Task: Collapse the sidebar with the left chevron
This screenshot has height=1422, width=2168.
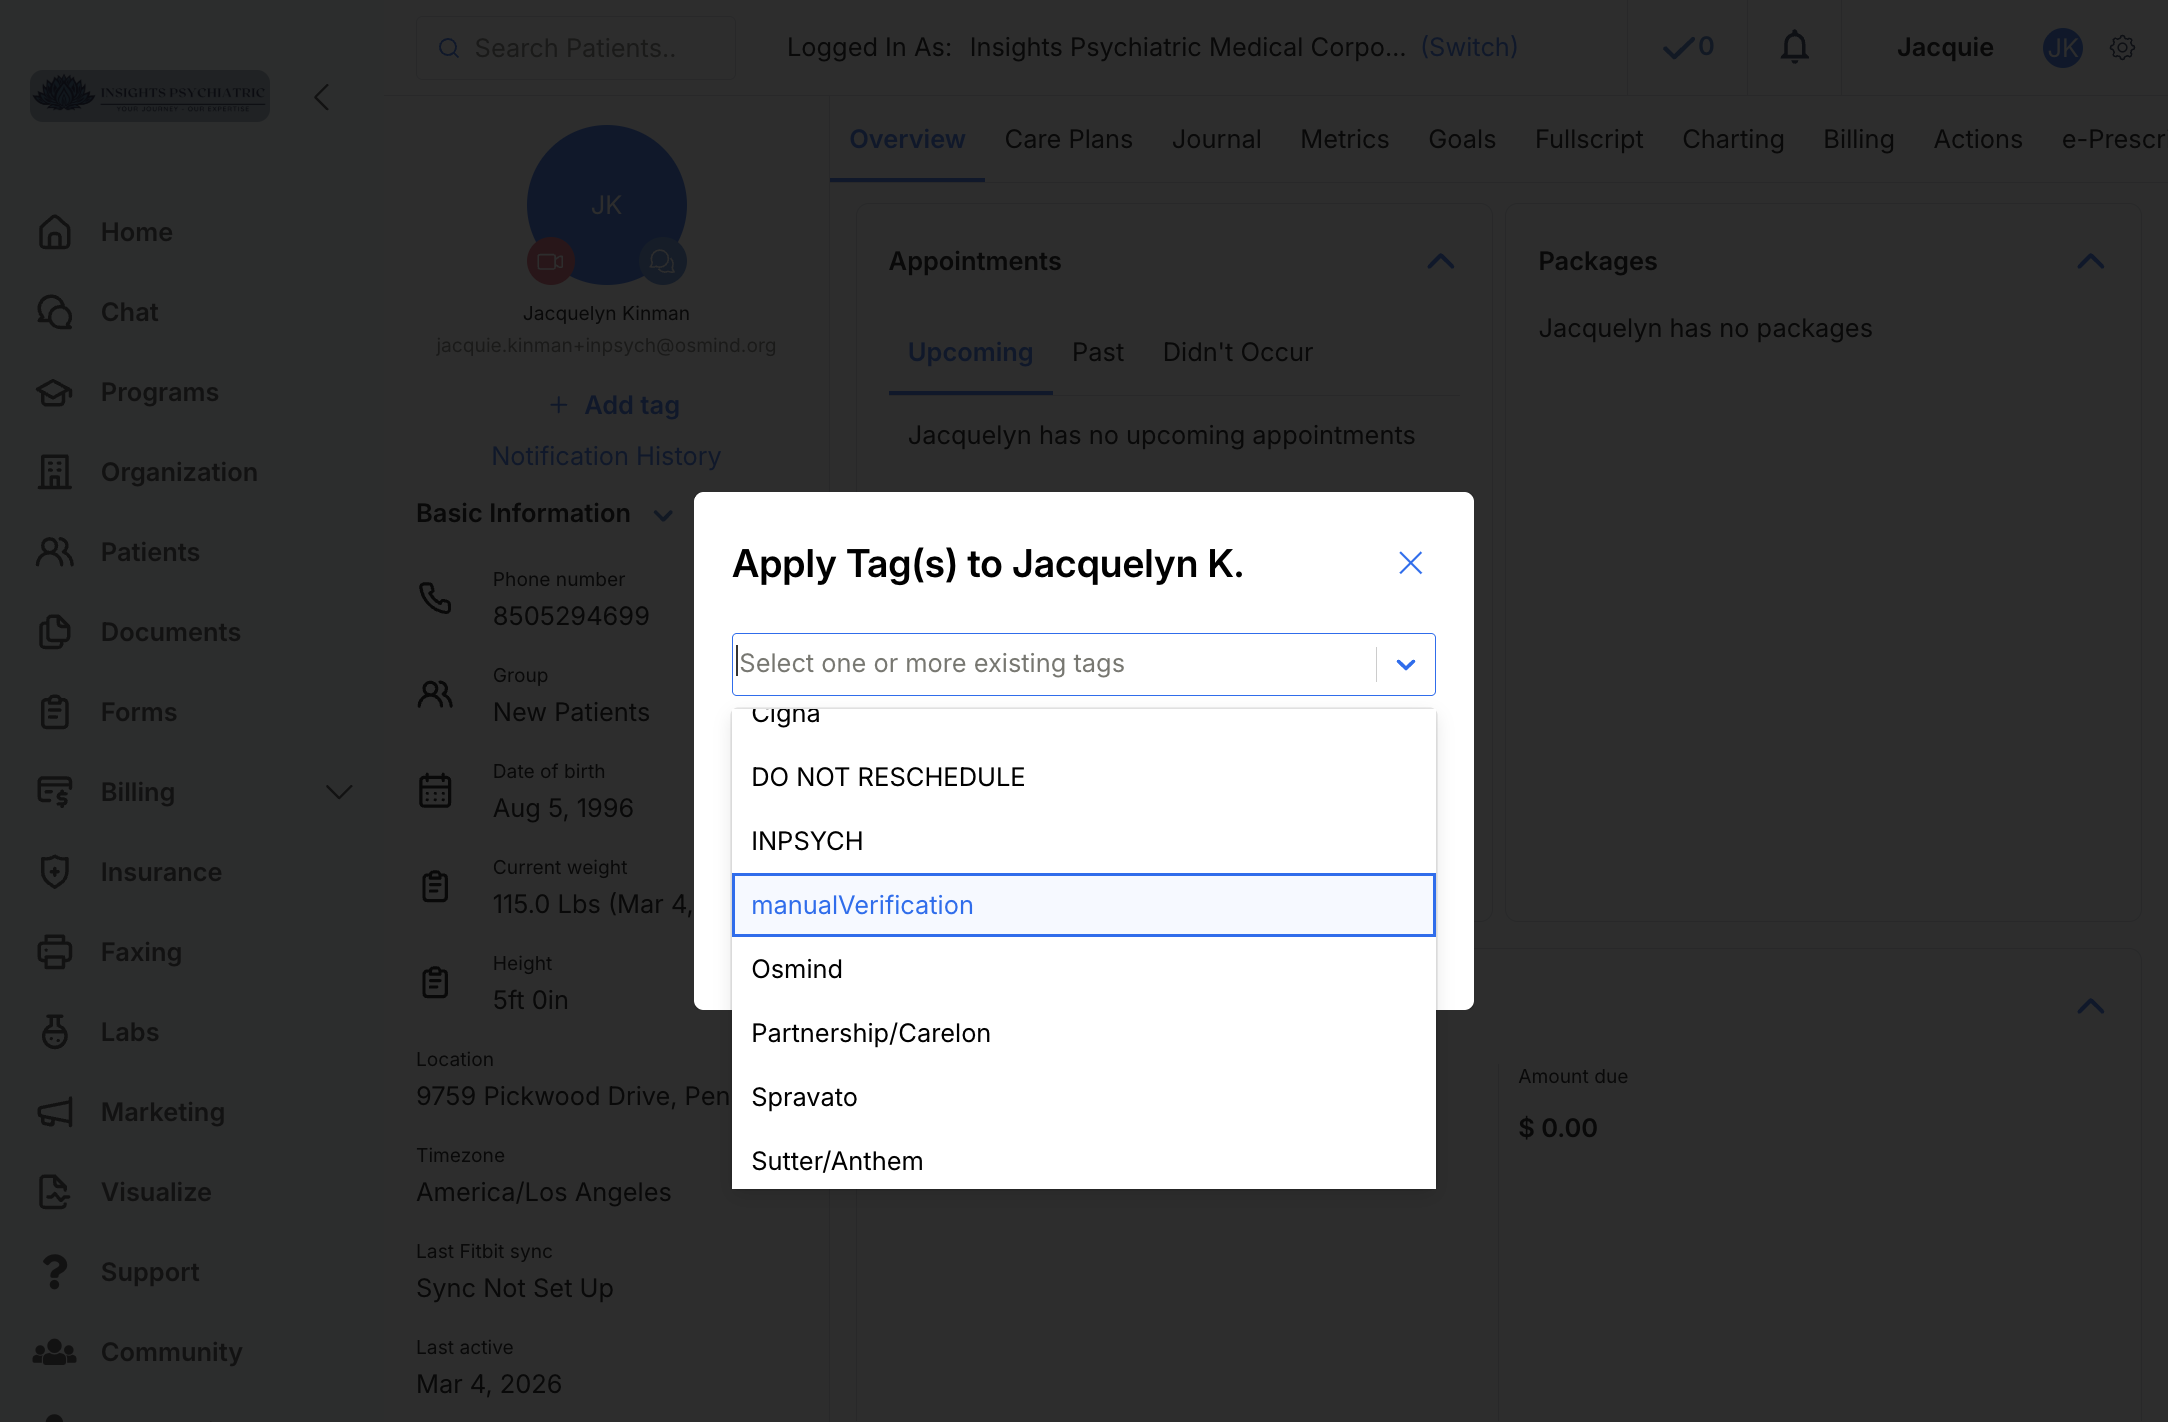Action: click(322, 97)
